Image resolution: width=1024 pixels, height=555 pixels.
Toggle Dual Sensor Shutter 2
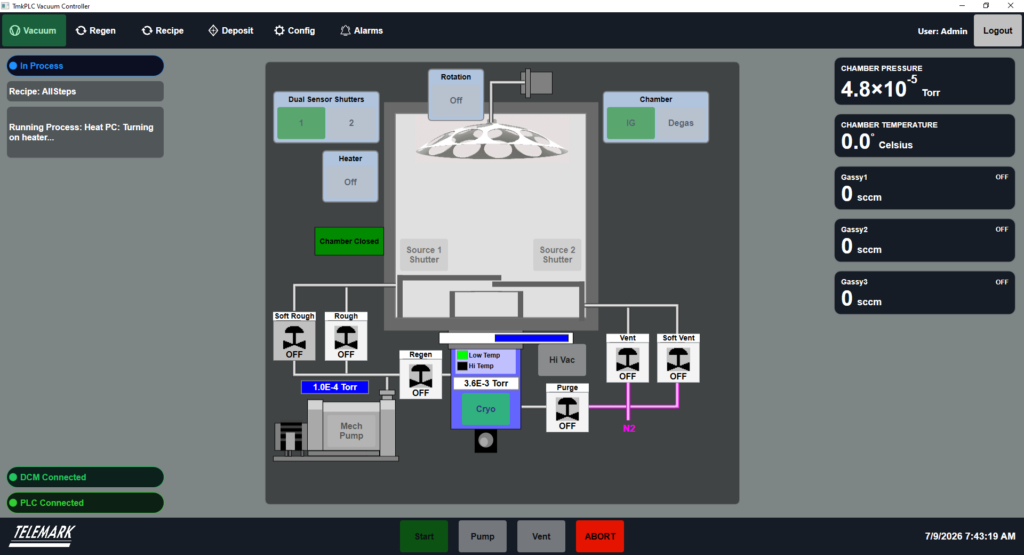[351, 123]
